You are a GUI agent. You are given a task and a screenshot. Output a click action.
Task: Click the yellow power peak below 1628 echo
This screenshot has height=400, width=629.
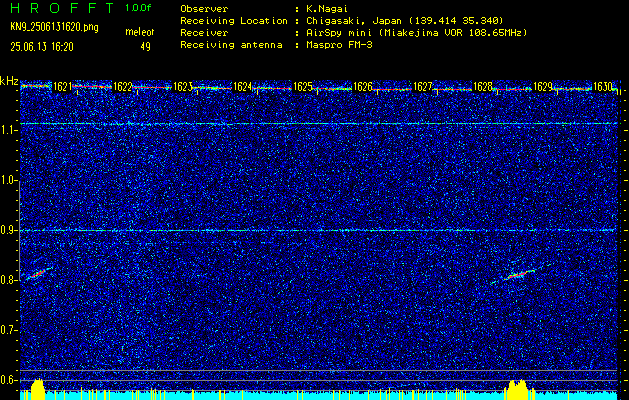pyautogui.click(x=519, y=389)
